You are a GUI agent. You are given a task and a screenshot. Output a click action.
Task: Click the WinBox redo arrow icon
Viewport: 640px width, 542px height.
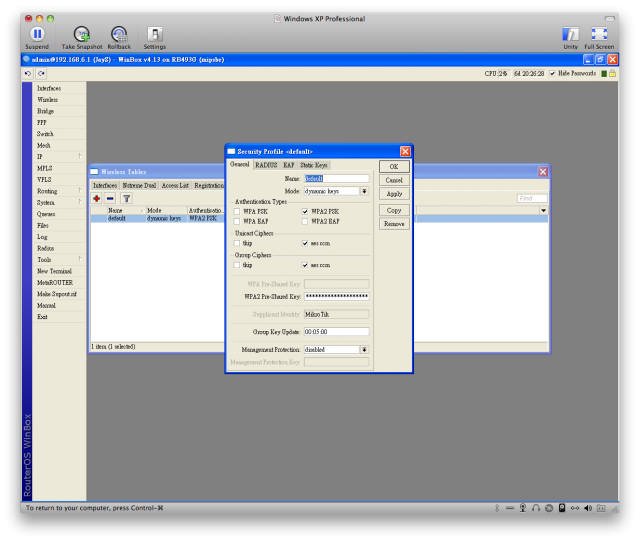click(x=41, y=73)
